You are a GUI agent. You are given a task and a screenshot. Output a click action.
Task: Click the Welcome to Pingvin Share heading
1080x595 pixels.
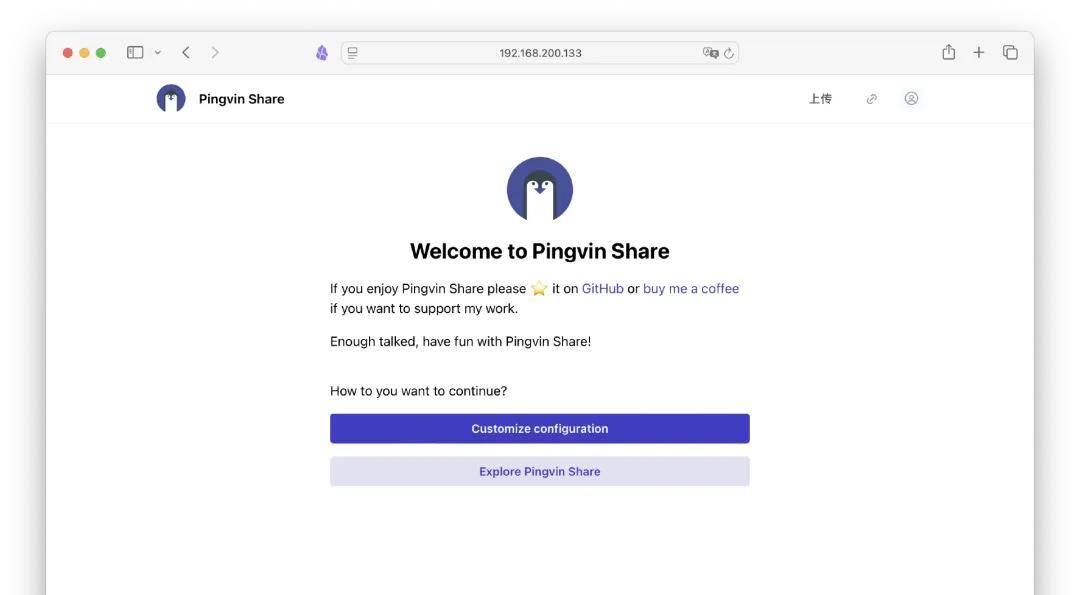tap(539, 251)
